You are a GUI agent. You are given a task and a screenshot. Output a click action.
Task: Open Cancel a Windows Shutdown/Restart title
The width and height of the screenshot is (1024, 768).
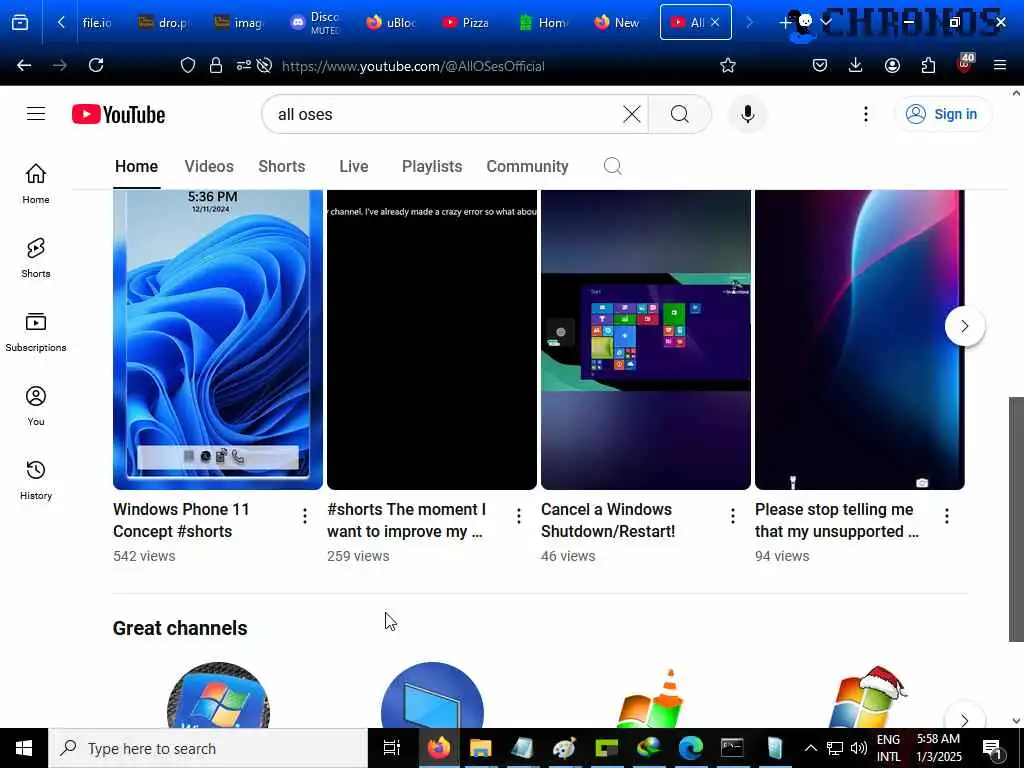point(608,520)
